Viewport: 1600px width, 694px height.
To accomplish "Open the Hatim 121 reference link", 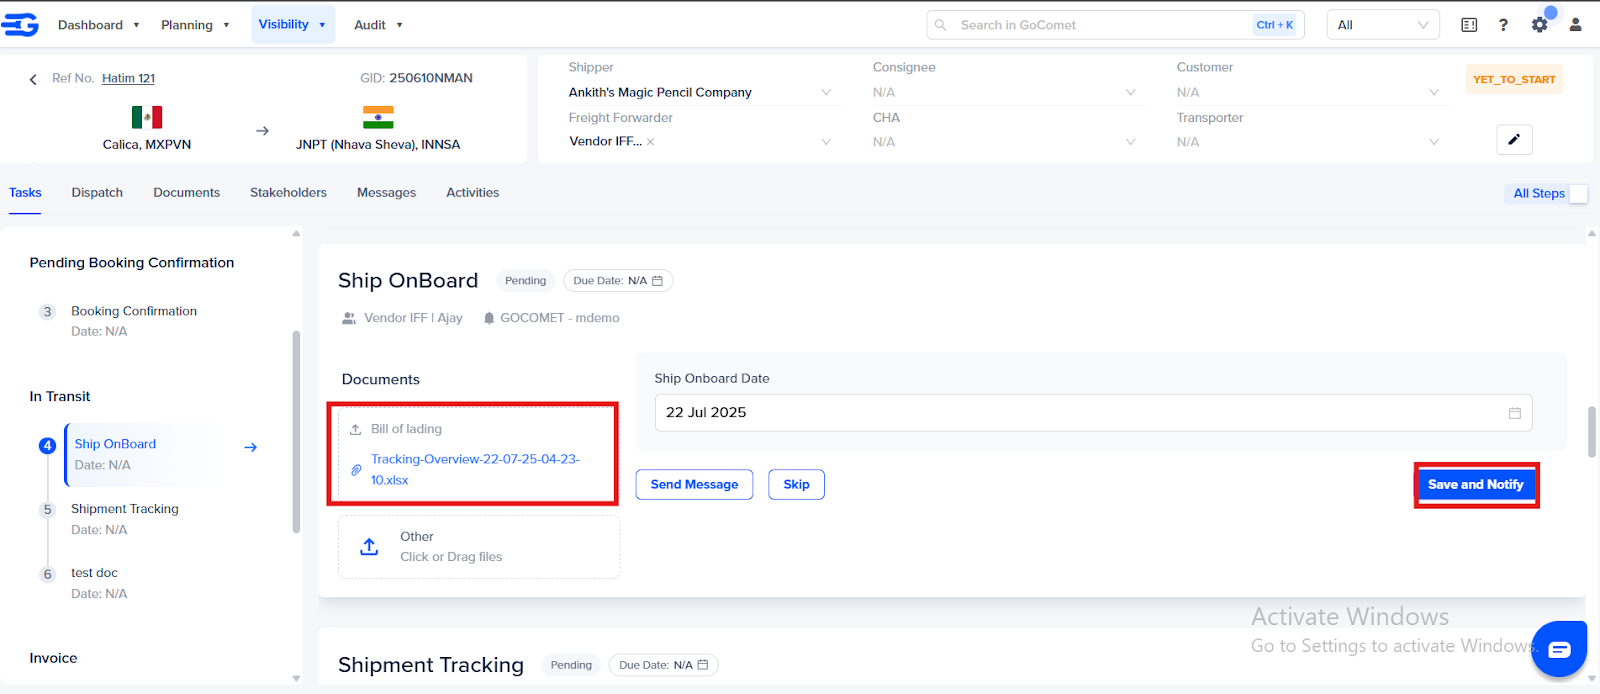I will click(x=128, y=79).
